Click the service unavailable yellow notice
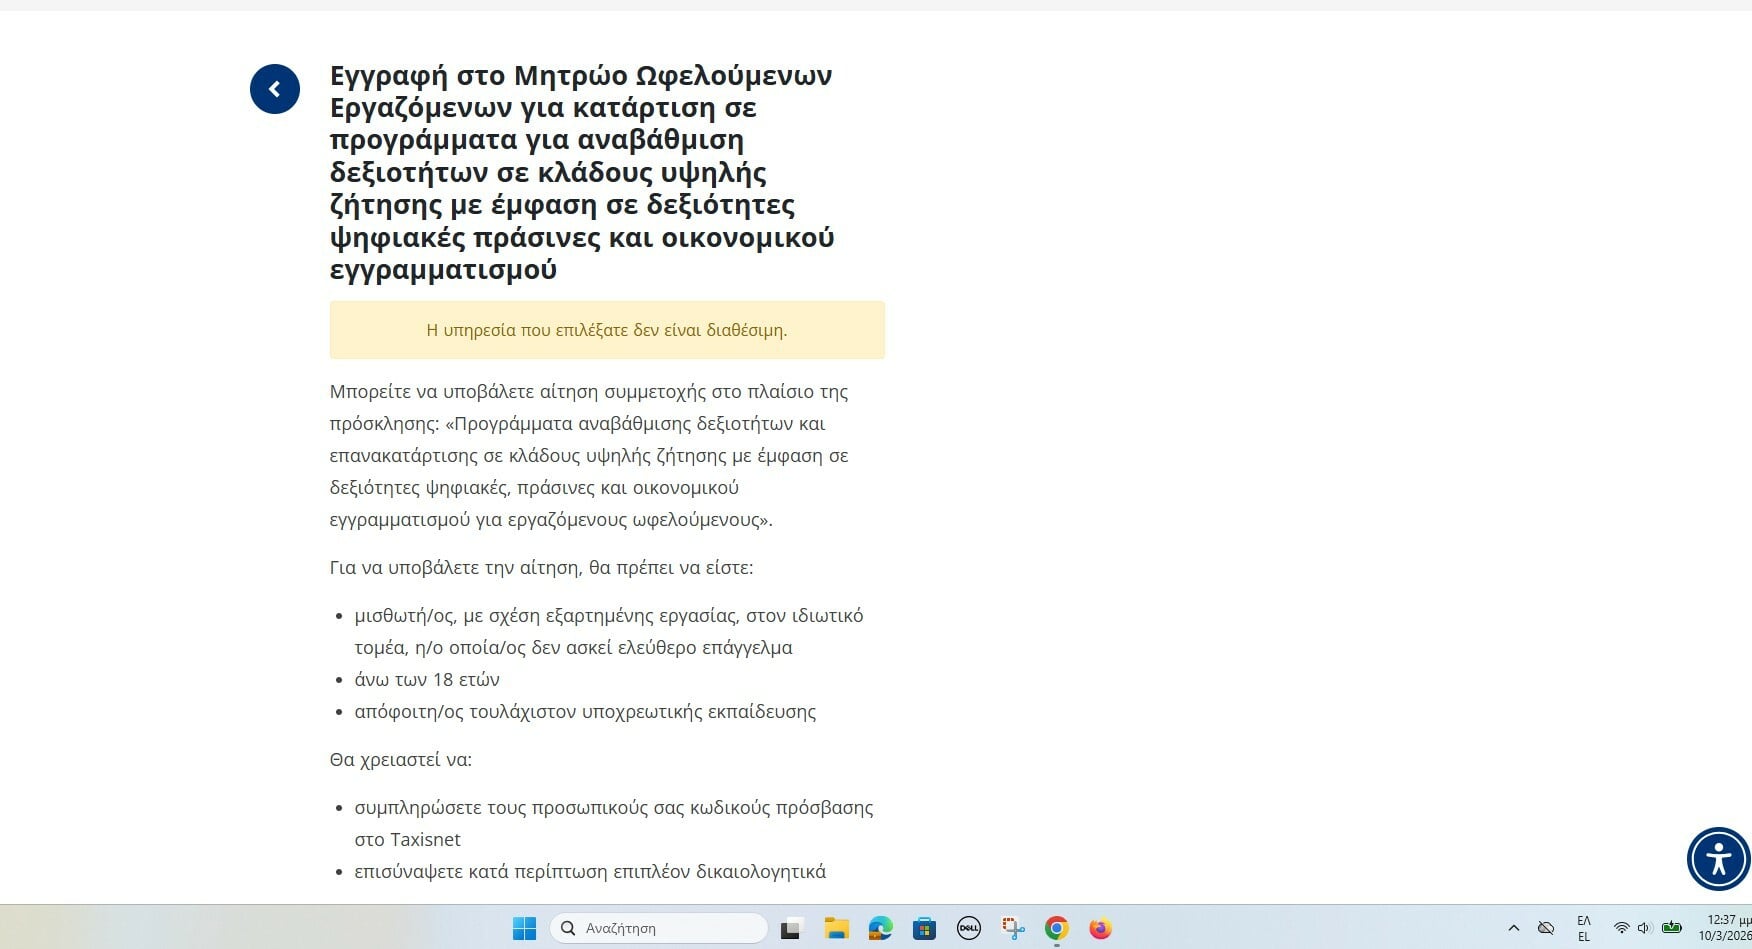 pyautogui.click(x=607, y=330)
